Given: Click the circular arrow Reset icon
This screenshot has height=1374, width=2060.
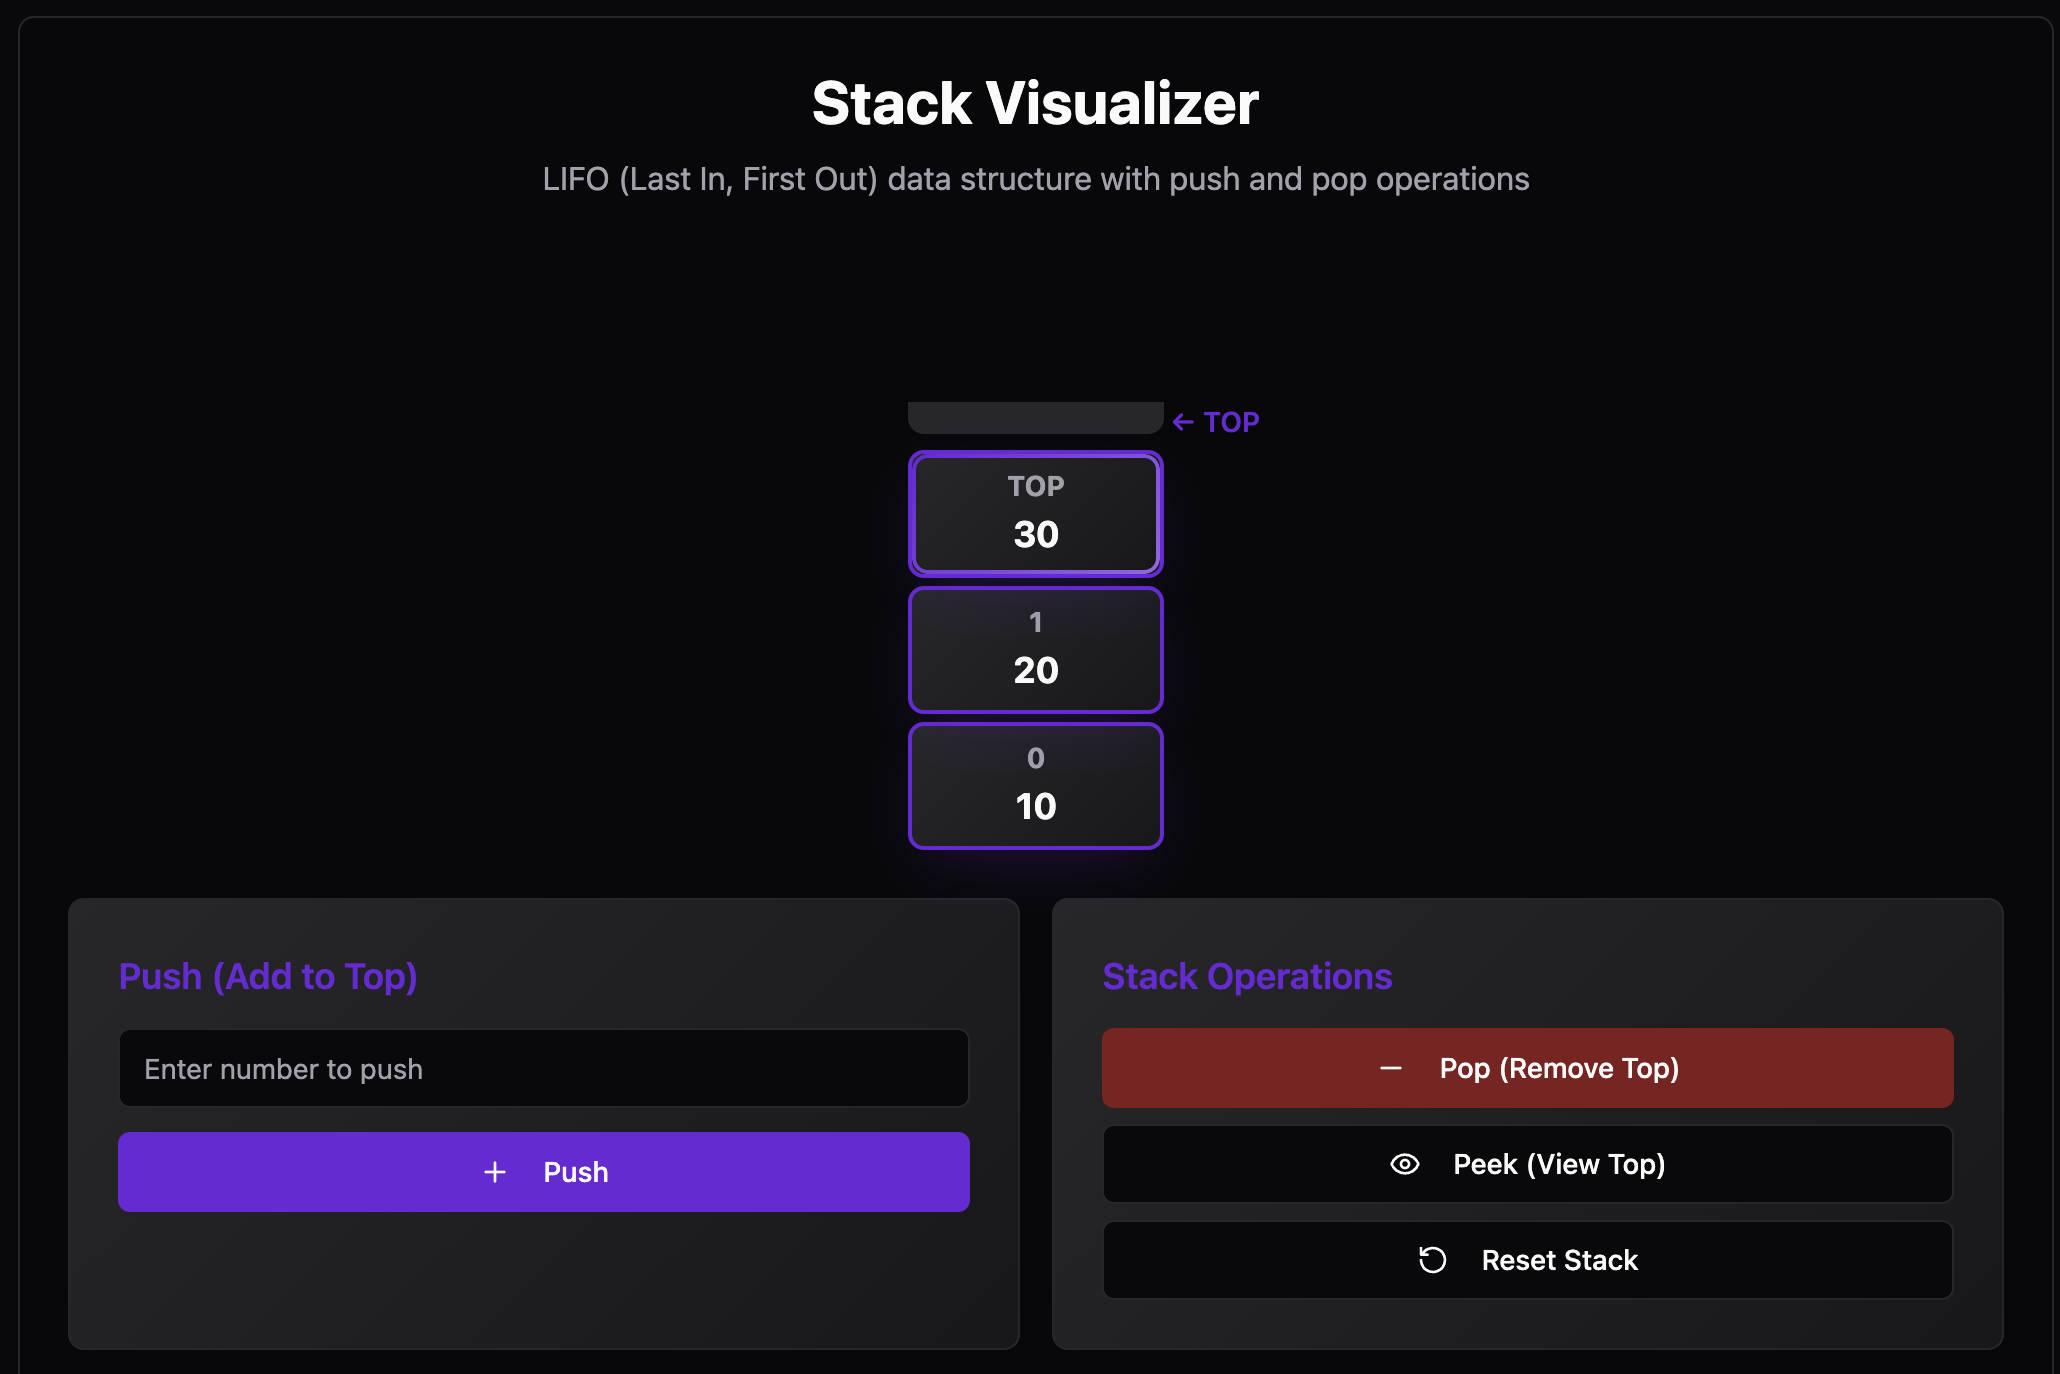Looking at the screenshot, I should click(x=1432, y=1260).
